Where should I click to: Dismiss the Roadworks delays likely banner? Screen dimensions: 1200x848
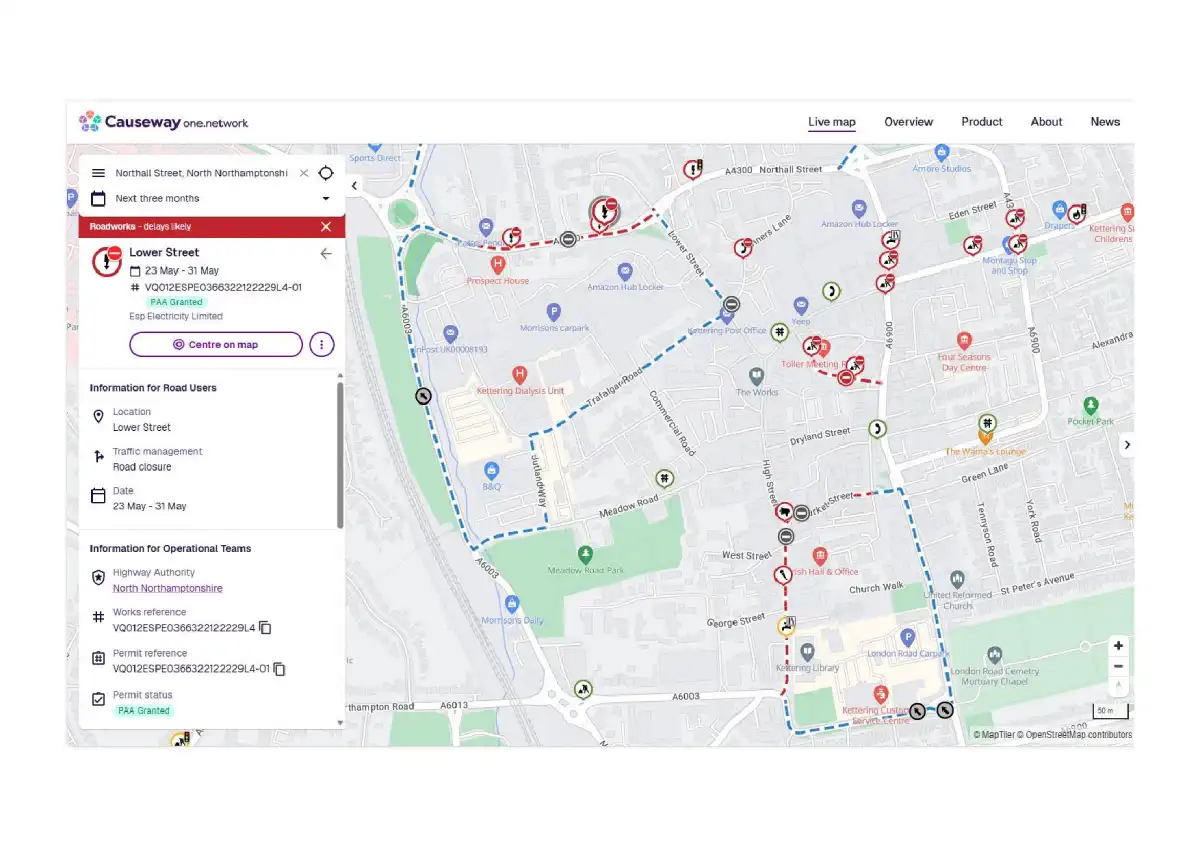pyautogui.click(x=325, y=226)
